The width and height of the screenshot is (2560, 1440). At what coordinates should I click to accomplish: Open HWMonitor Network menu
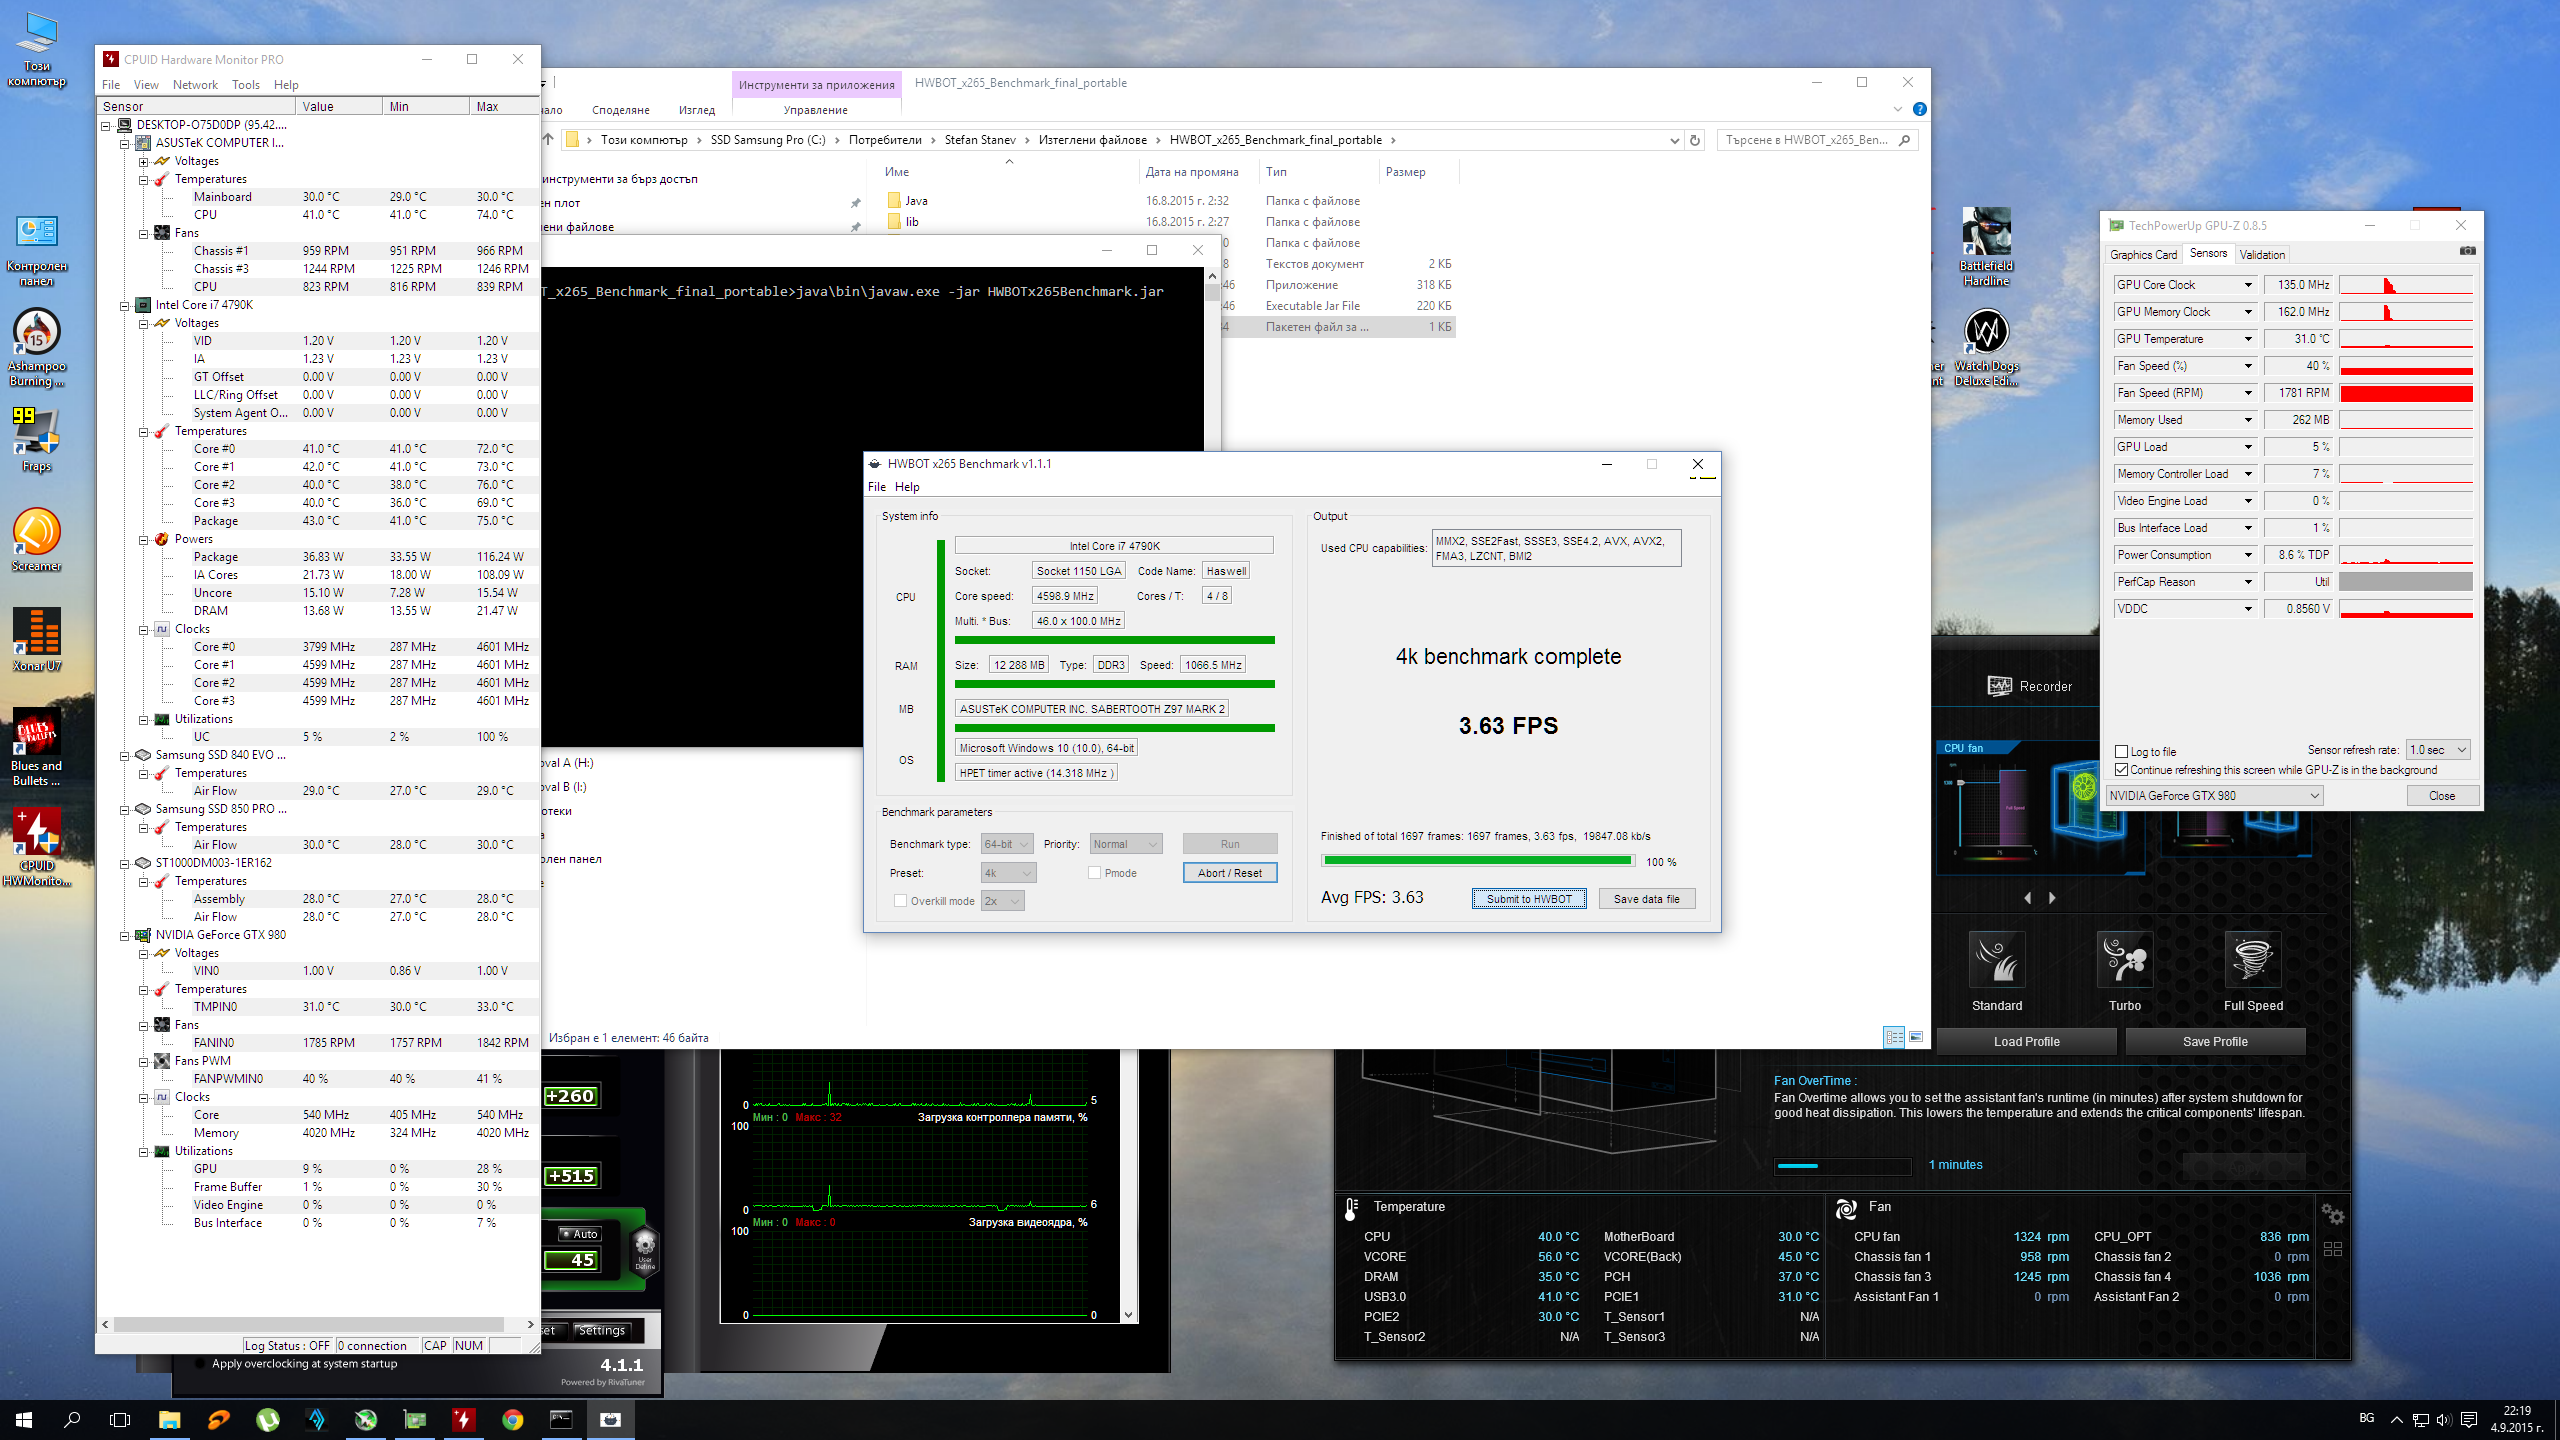click(195, 84)
